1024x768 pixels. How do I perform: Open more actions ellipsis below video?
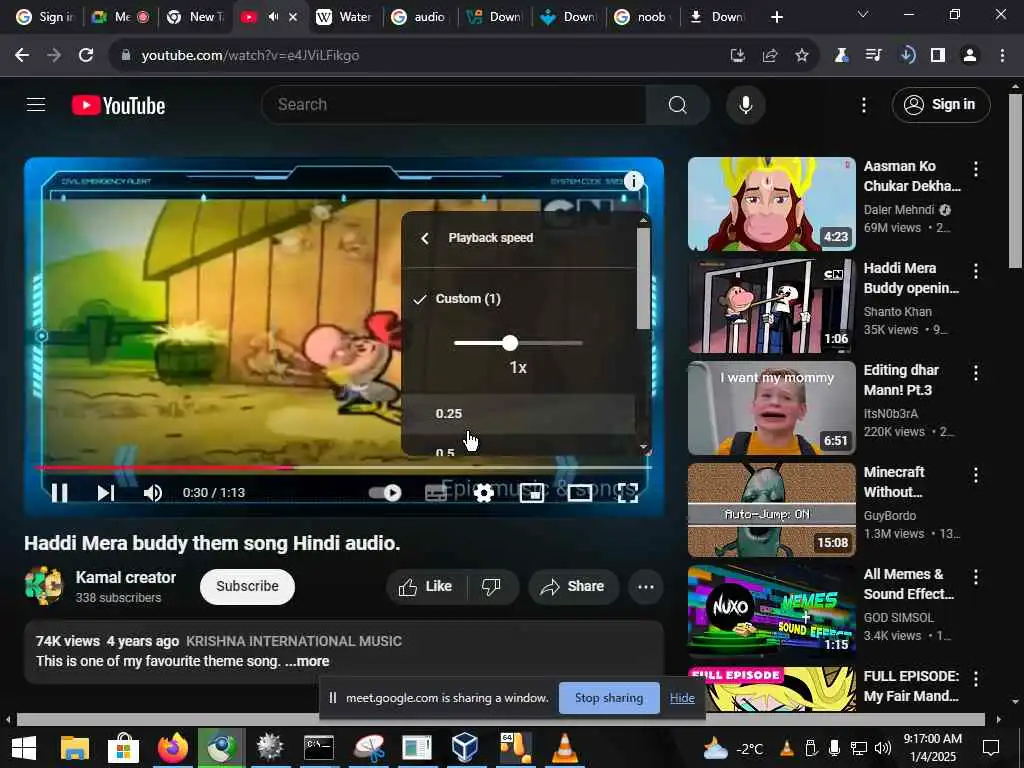[646, 586]
